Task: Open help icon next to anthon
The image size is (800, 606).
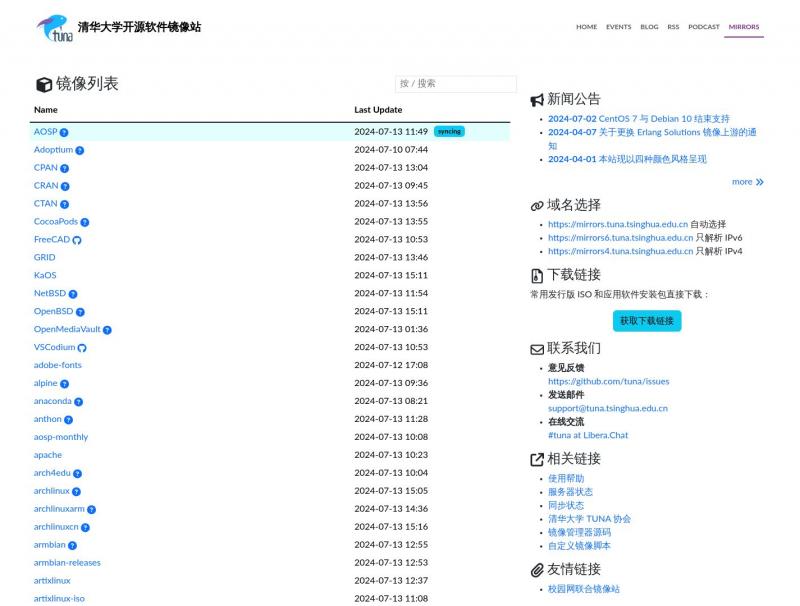Action: click(68, 420)
